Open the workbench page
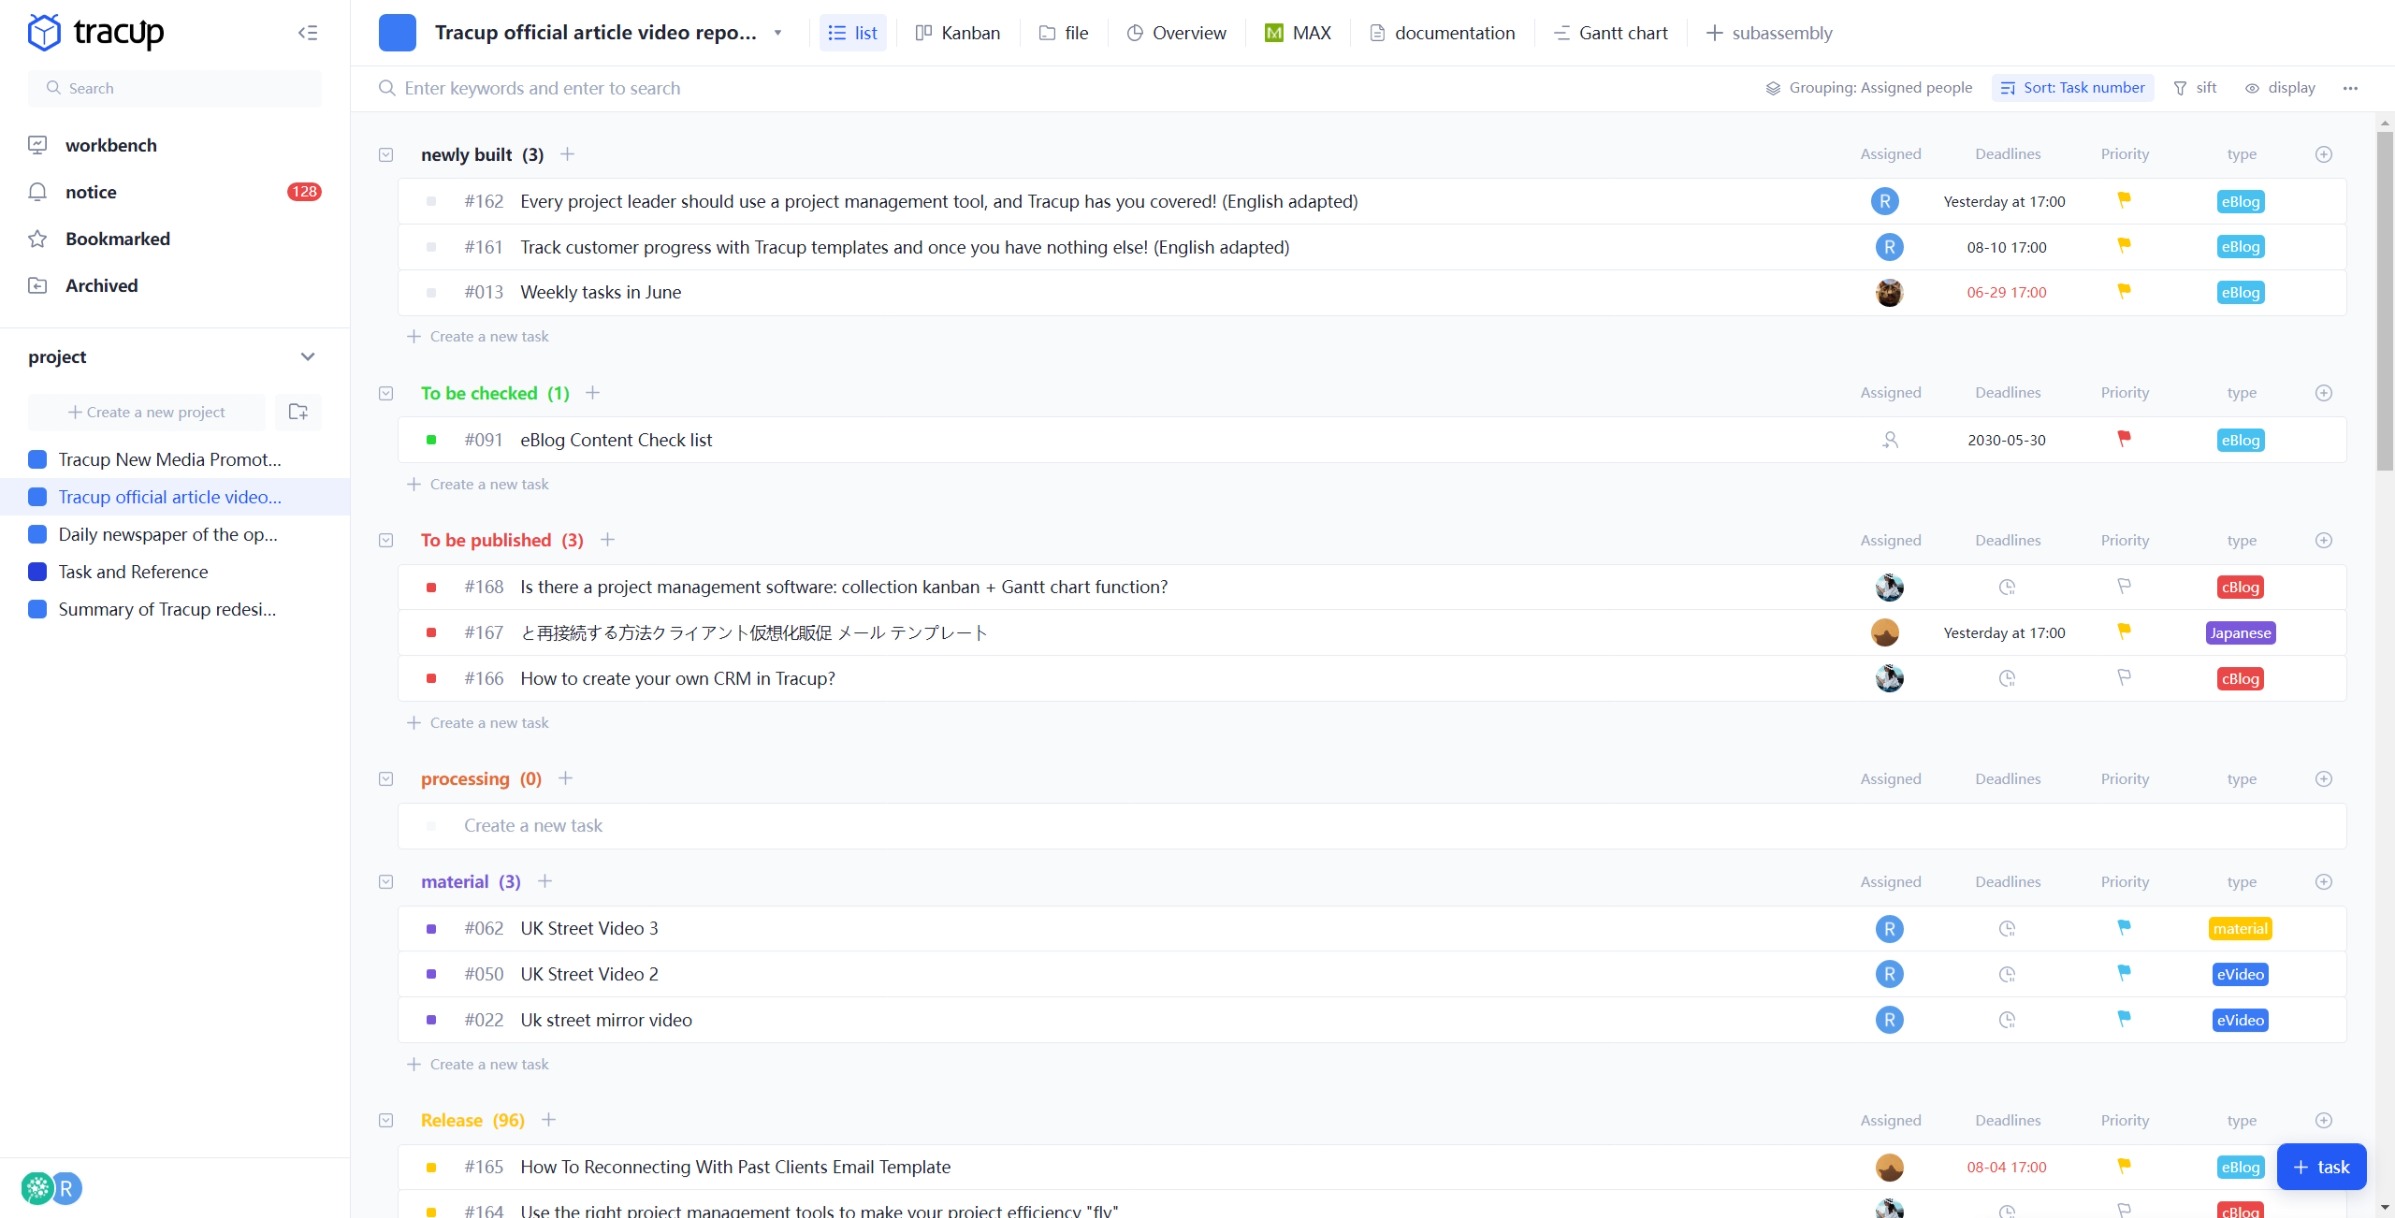The image size is (2395, 1218). click(x=110, y=145)
